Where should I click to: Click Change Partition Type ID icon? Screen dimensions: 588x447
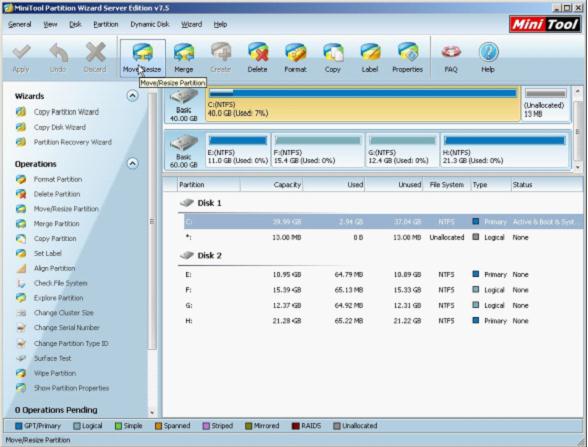coord(21,344)
